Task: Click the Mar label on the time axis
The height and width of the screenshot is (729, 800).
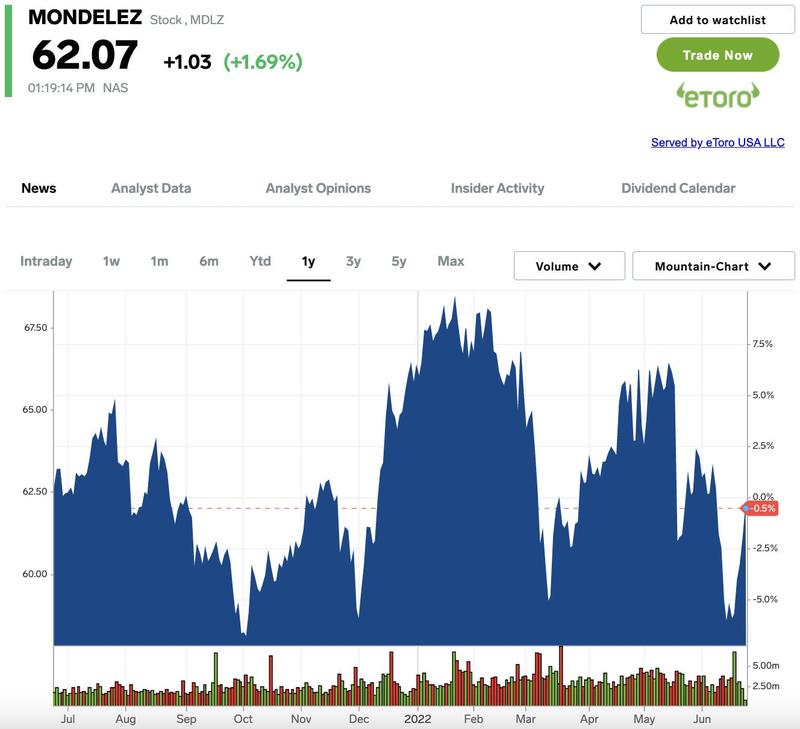Action: (x=526, y=719)
